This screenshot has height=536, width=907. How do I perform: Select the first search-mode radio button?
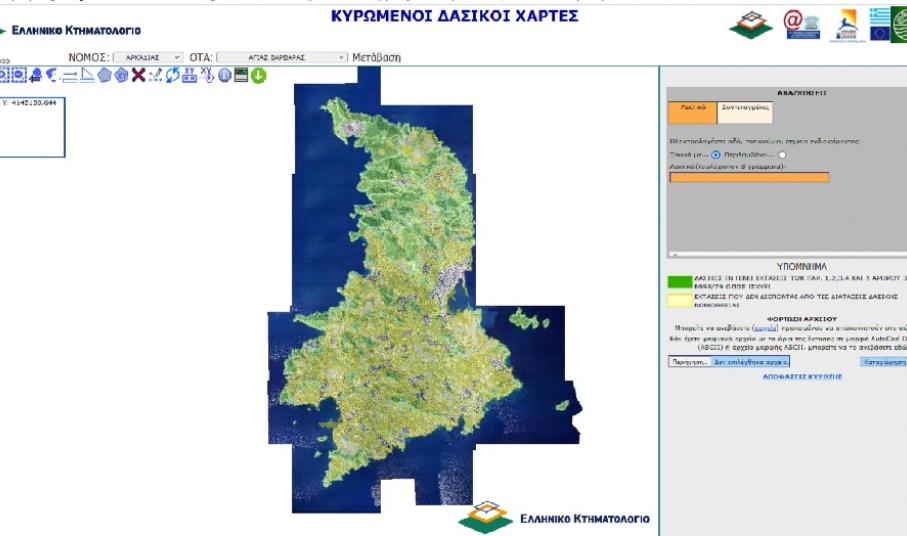pos(715,155)
